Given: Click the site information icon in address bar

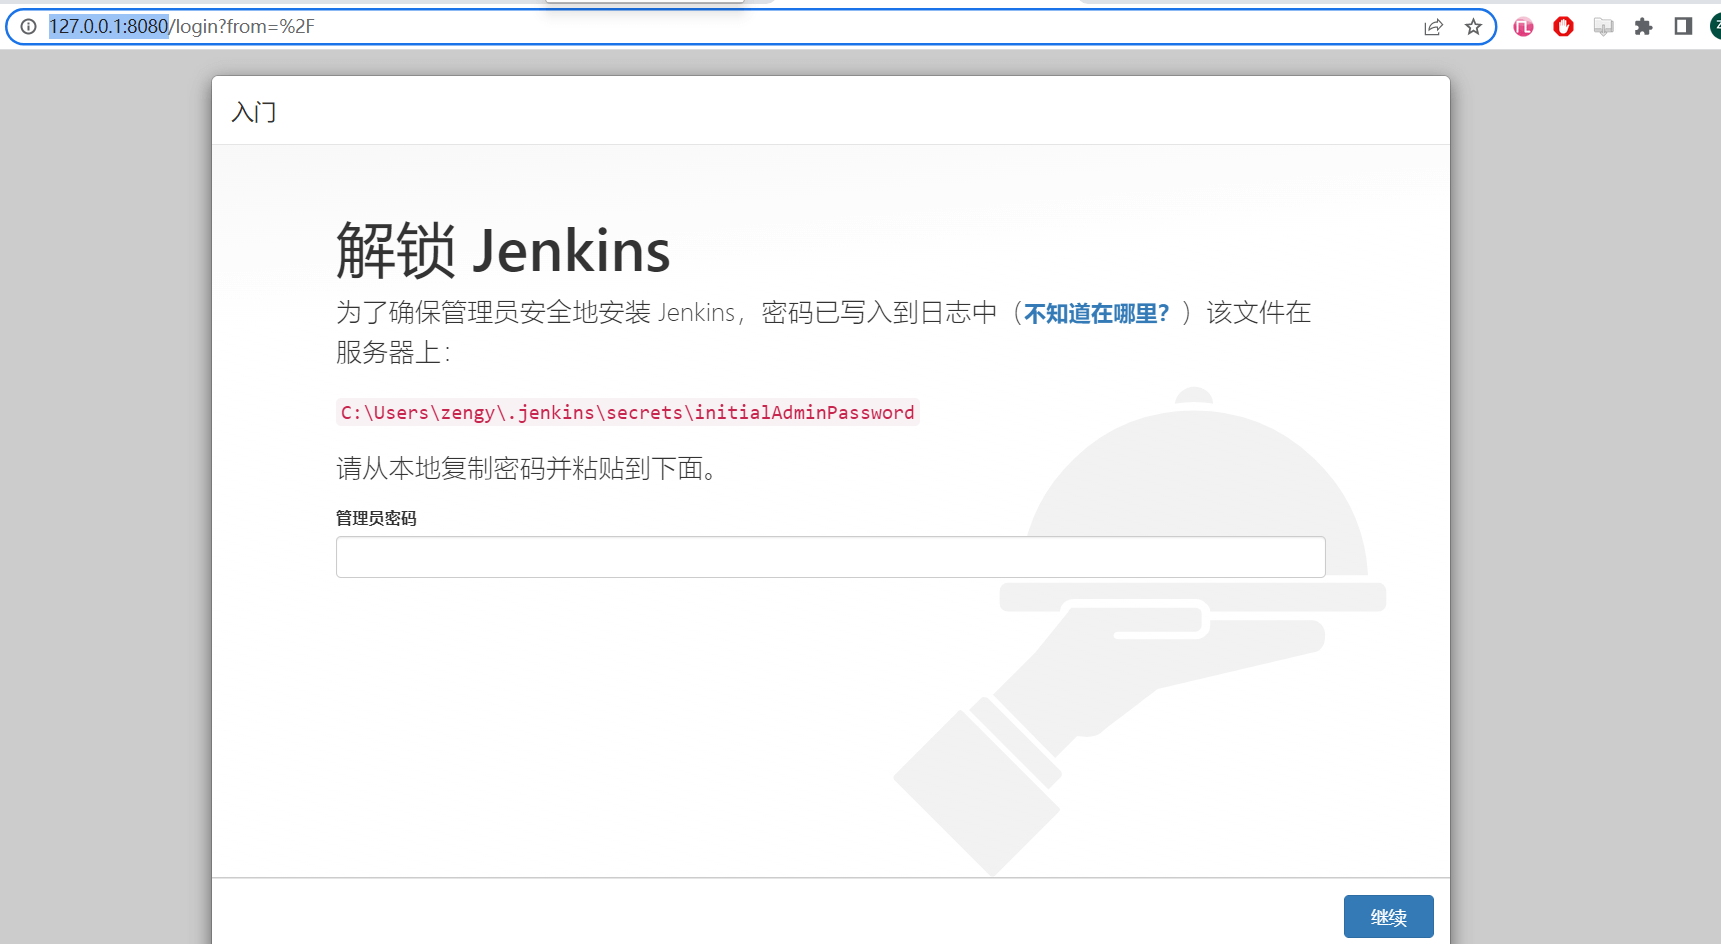Looking at the screenshot, I should point(29,27).
